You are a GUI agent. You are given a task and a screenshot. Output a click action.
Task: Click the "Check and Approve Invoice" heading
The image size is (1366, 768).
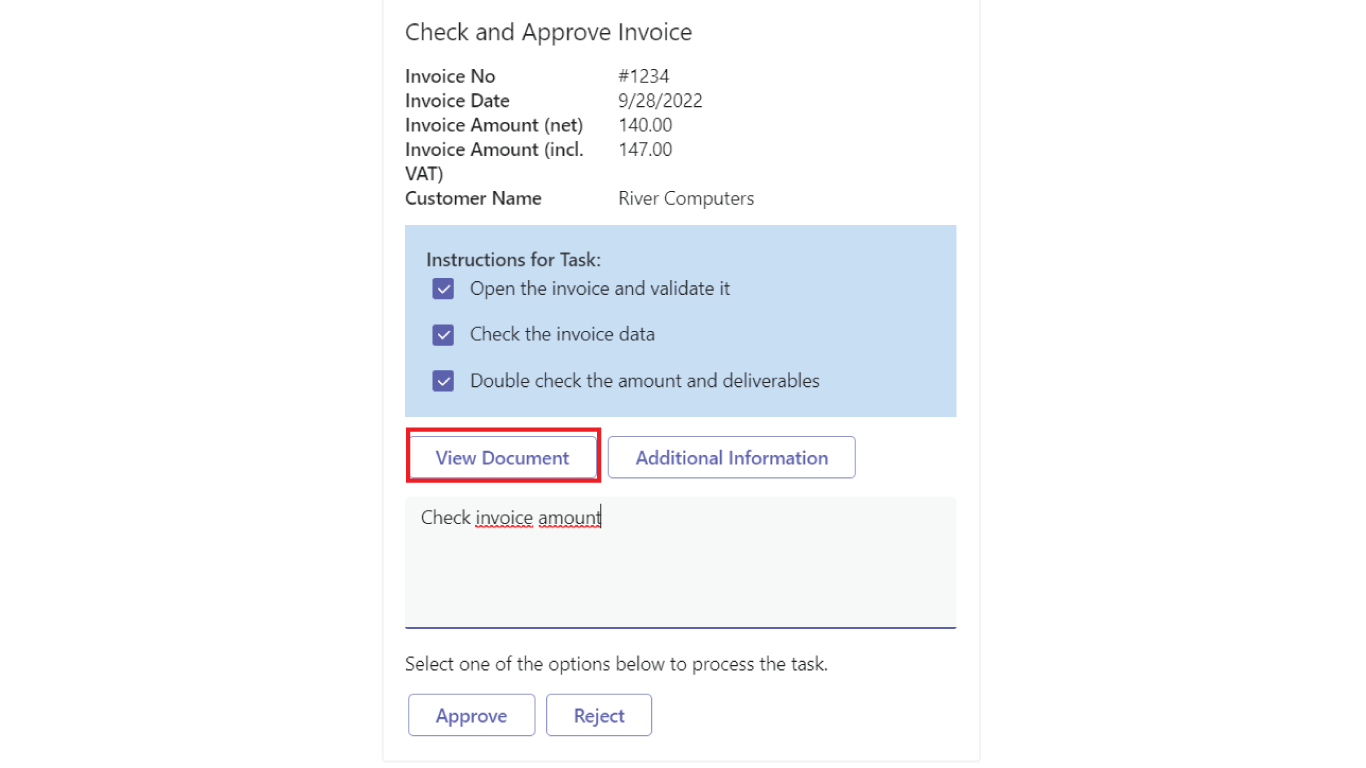(548, 32)
